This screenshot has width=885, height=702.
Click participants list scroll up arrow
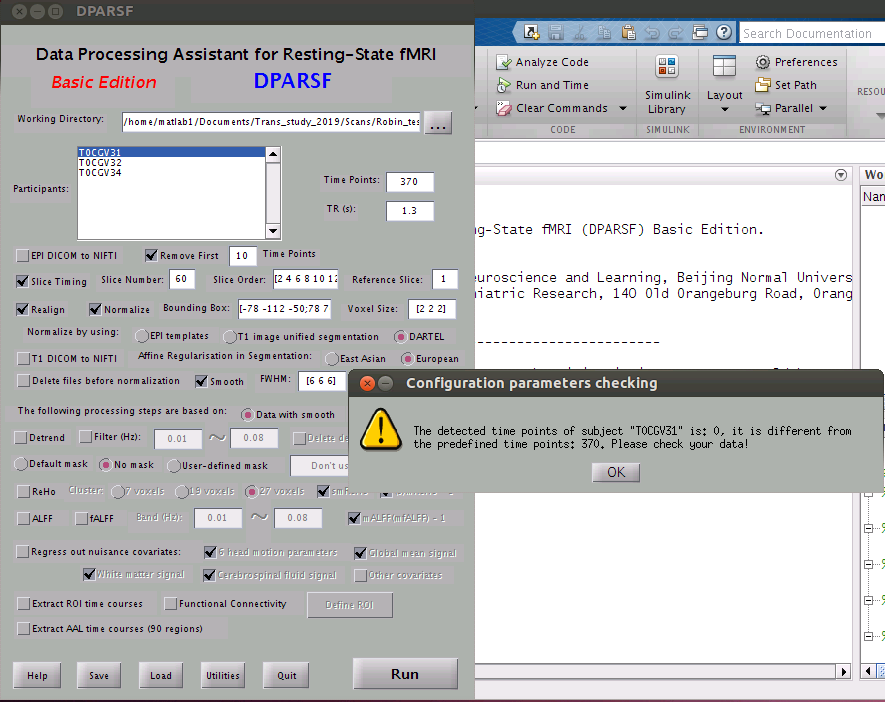[273, 154]
